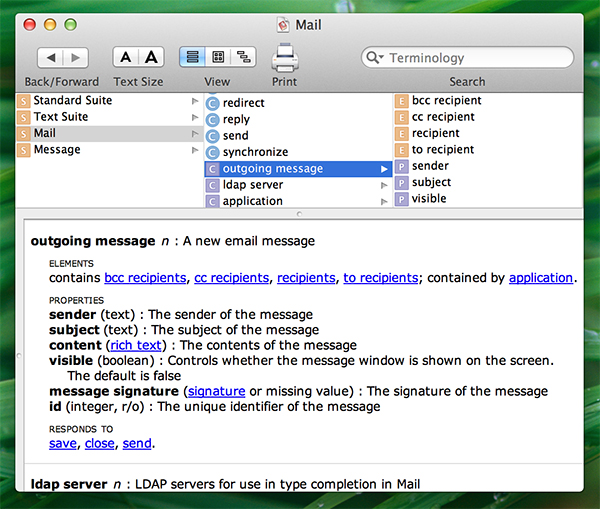Click the send command icon

[212, 136]
